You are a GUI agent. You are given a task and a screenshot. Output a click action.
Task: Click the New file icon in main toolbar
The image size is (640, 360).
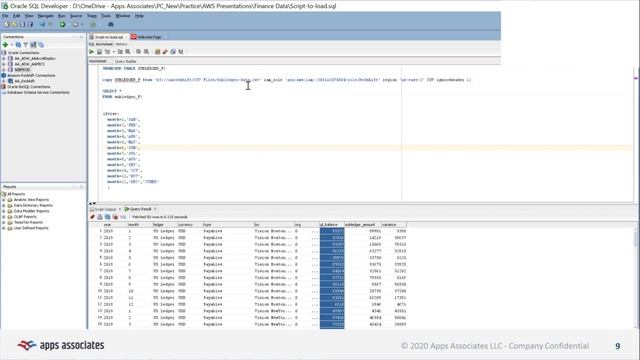point(6,24)
